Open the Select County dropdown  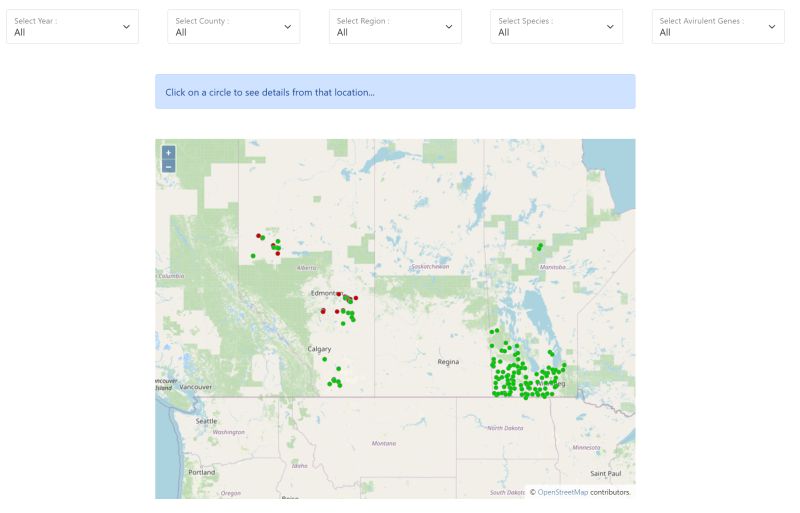coord(234,27)
